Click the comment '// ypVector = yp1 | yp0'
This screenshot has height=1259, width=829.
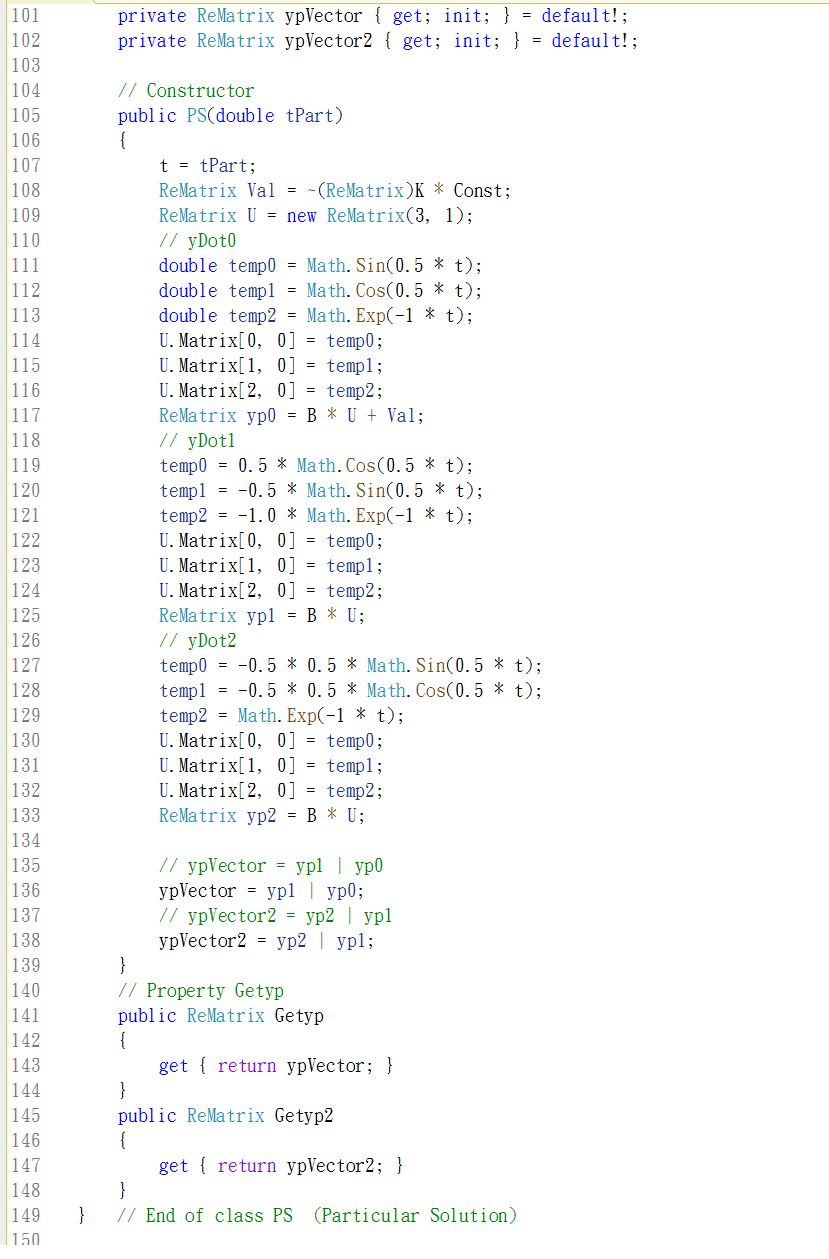point(271,866)
